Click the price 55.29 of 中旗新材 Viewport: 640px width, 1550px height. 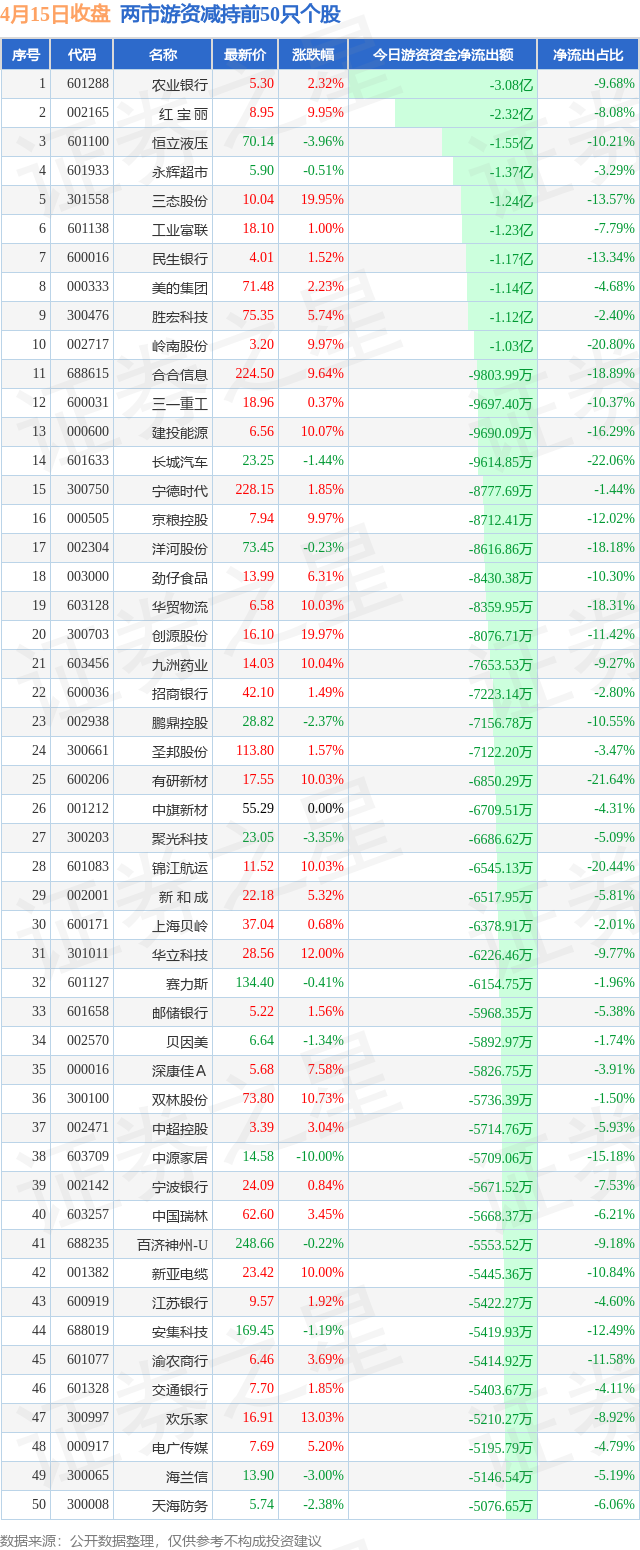pos(258,809)
